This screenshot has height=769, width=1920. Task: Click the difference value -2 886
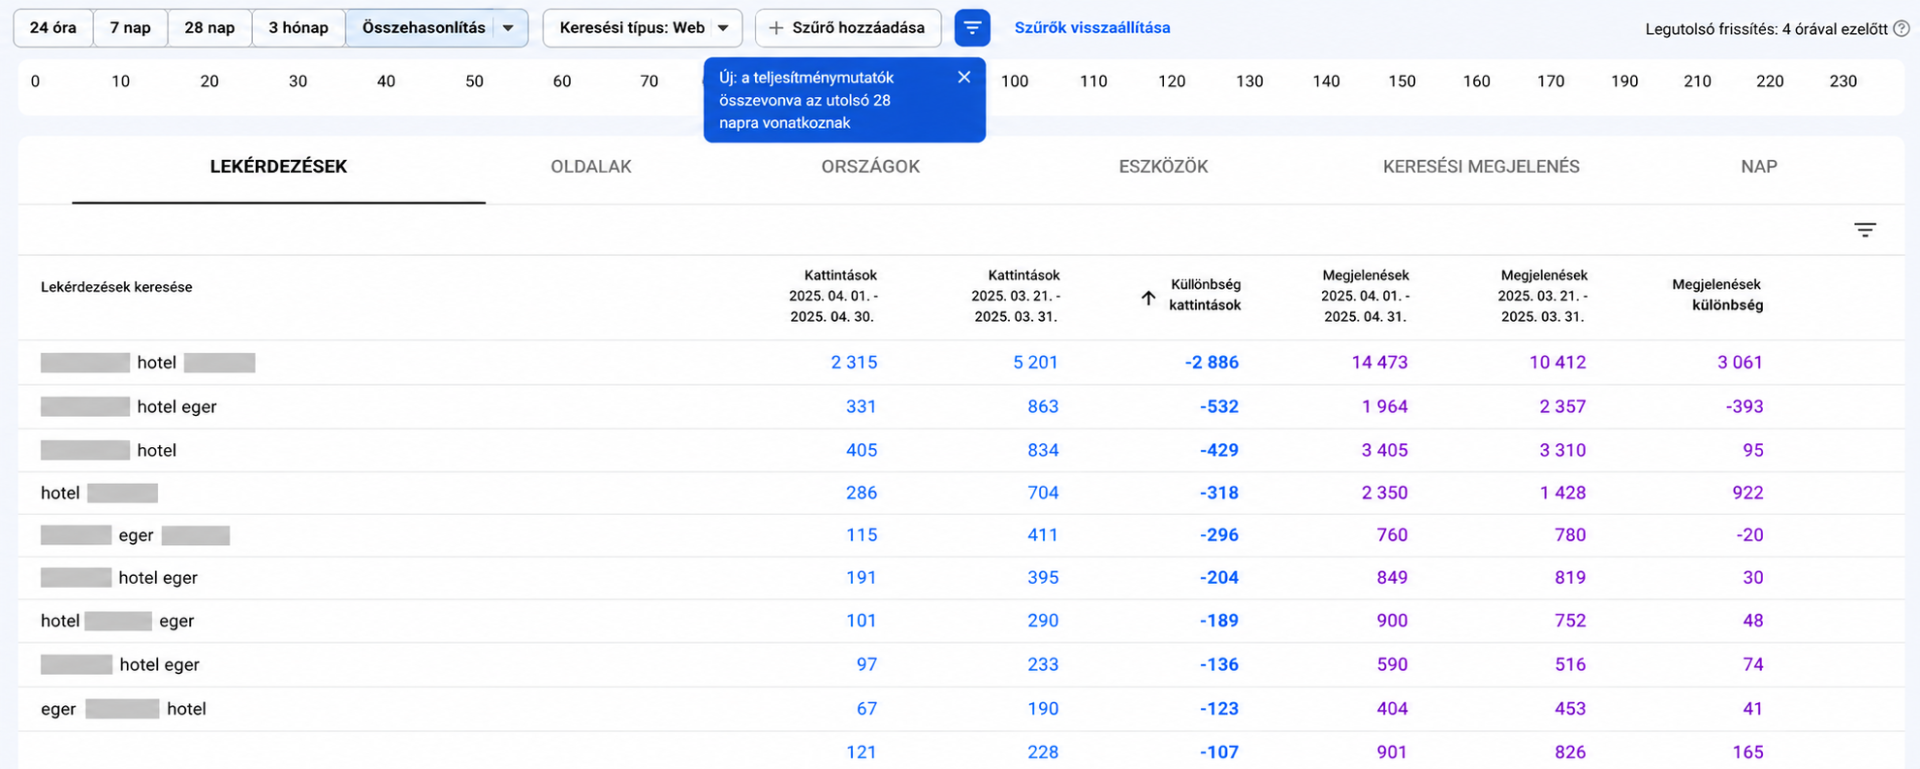tap(1212, 362)
